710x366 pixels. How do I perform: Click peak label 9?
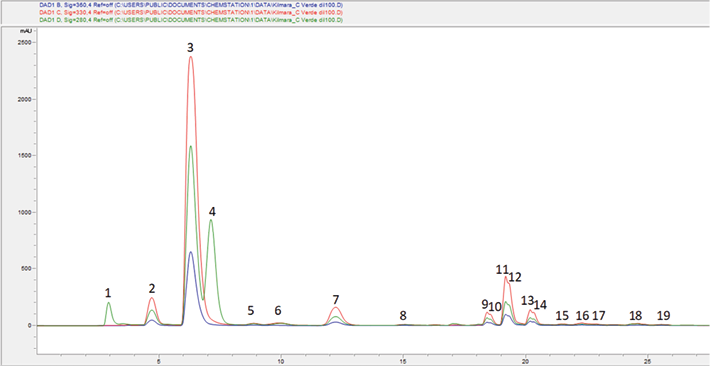pos(485,304)
